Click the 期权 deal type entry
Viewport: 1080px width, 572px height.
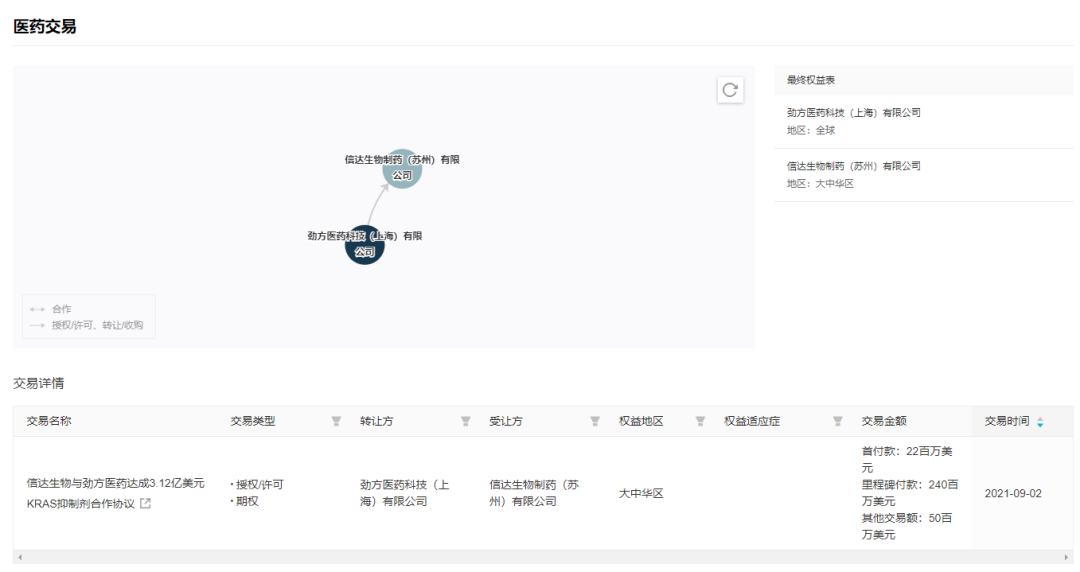point(247,501)
